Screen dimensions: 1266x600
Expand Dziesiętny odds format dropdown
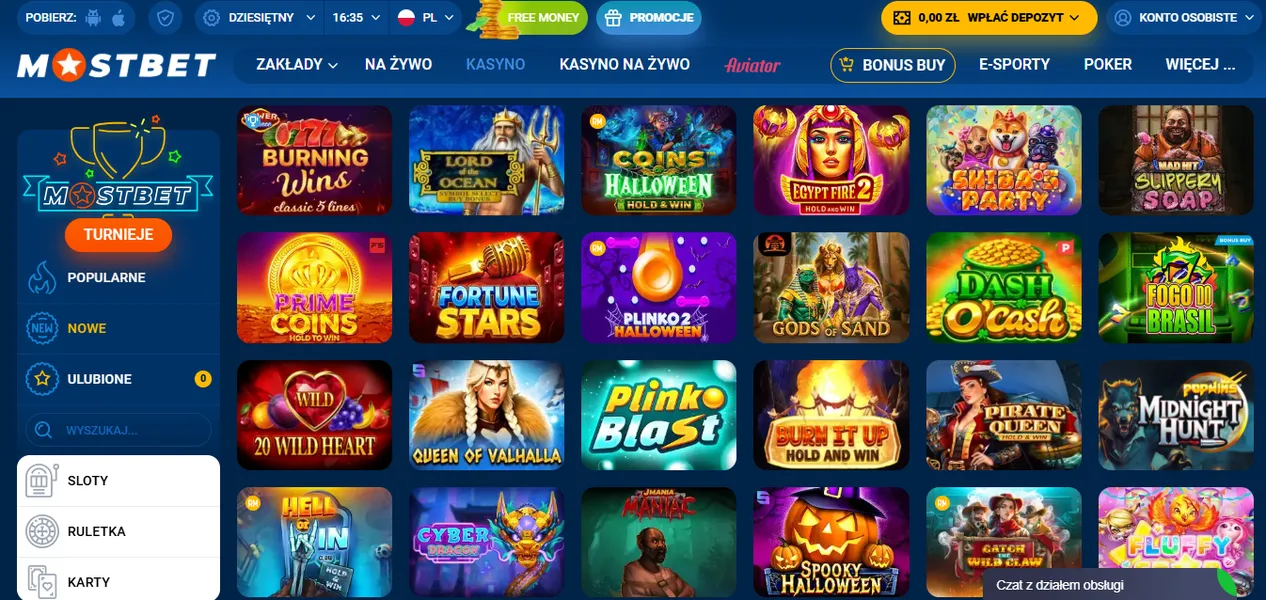pos(259,18)
